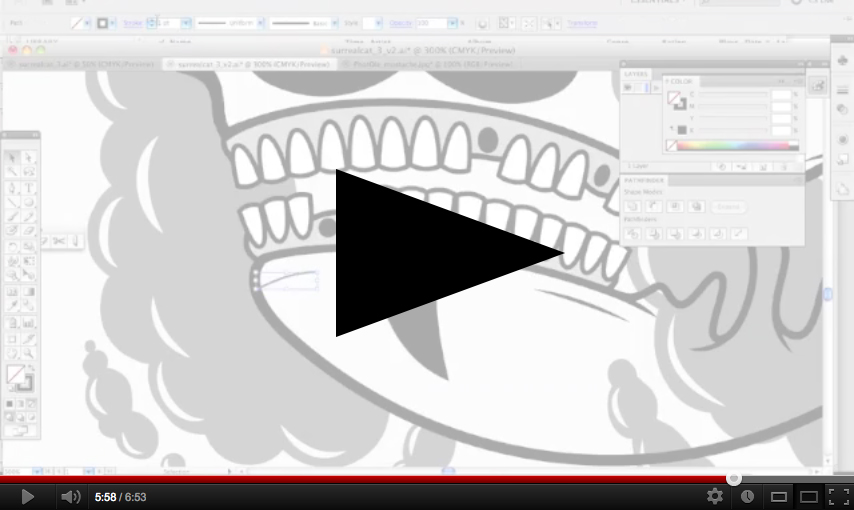Open the Opacity link in control bar
The height and width of the screenshot is (510, 854).
tap(400, 23)
